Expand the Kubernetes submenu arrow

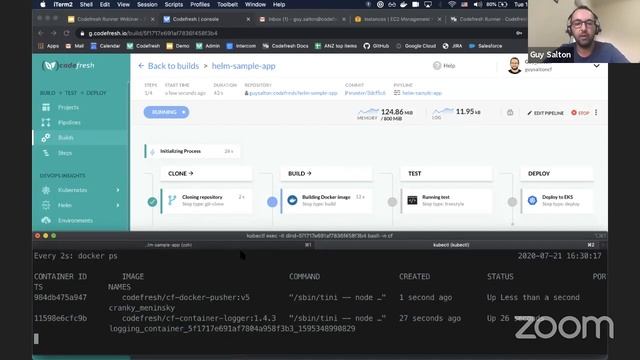tap(118, 190)
